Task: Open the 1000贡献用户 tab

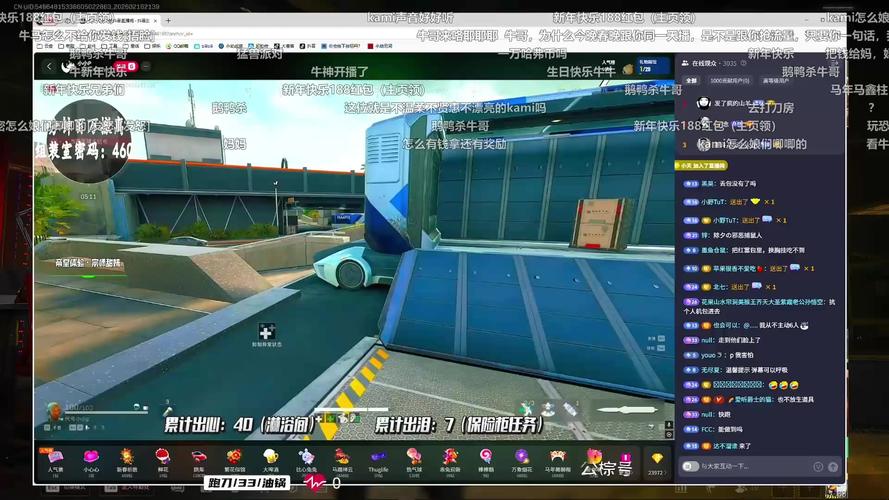Action: point(729,80)
